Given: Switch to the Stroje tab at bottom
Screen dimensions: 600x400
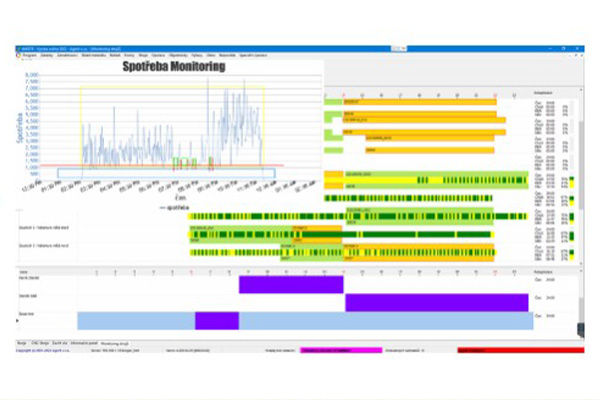Looking at the screenshot, I should 22,342.
